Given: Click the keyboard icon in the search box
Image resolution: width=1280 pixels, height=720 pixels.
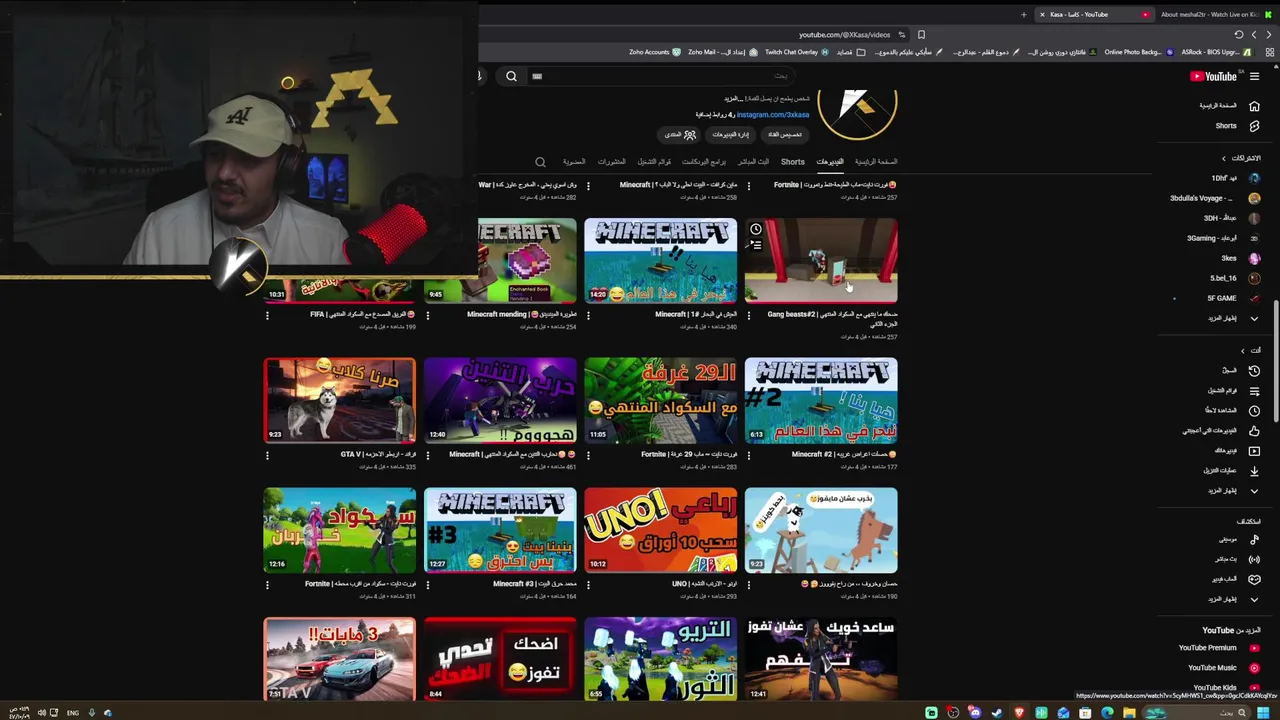Looking at the screenshot, I should coord(537,76).
